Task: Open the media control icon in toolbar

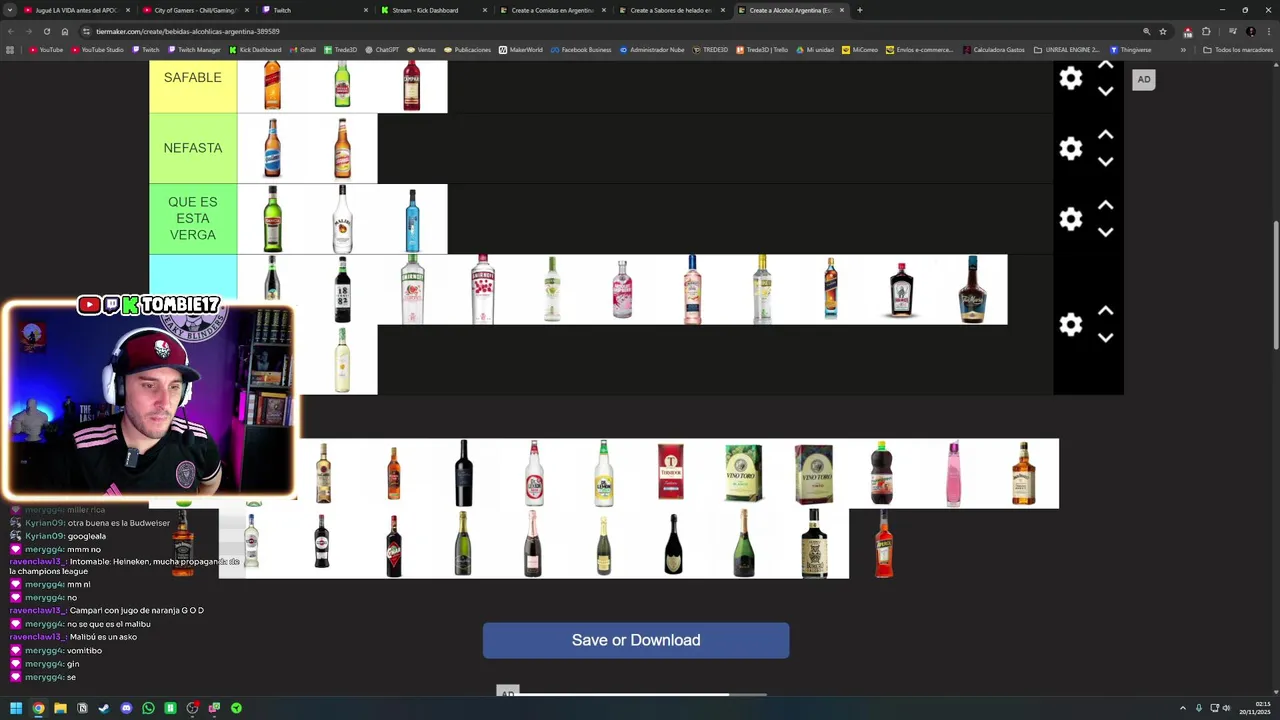Action: pyautogui.click(x=1233, y=31)
